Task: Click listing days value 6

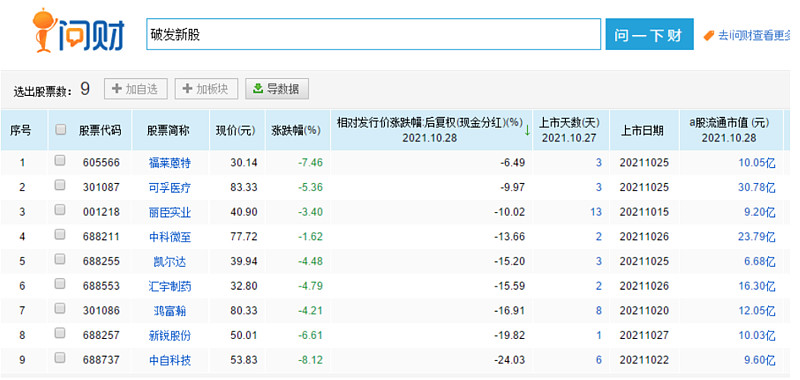Action: 598,360
